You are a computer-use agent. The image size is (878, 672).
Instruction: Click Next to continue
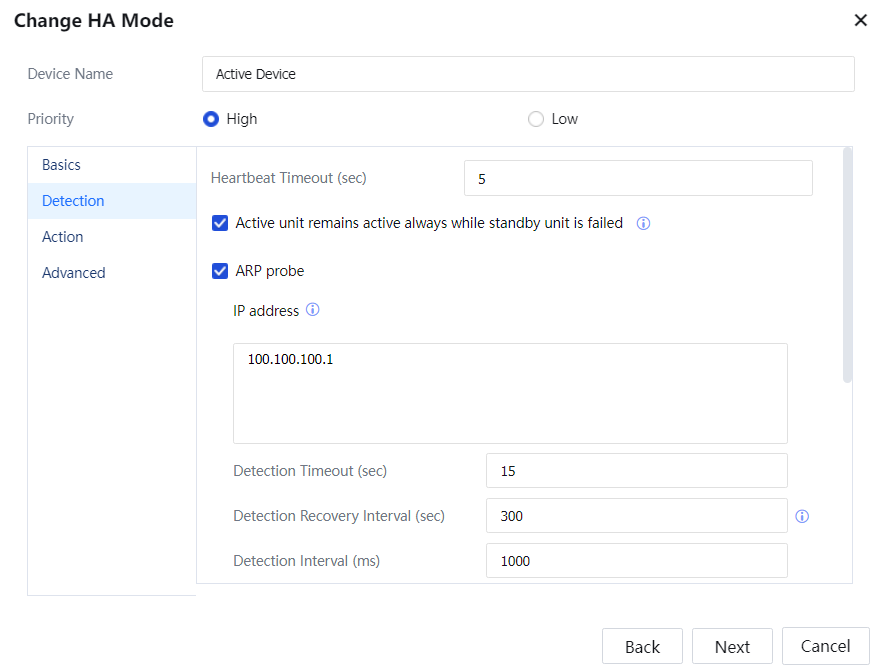coord(732,647)
